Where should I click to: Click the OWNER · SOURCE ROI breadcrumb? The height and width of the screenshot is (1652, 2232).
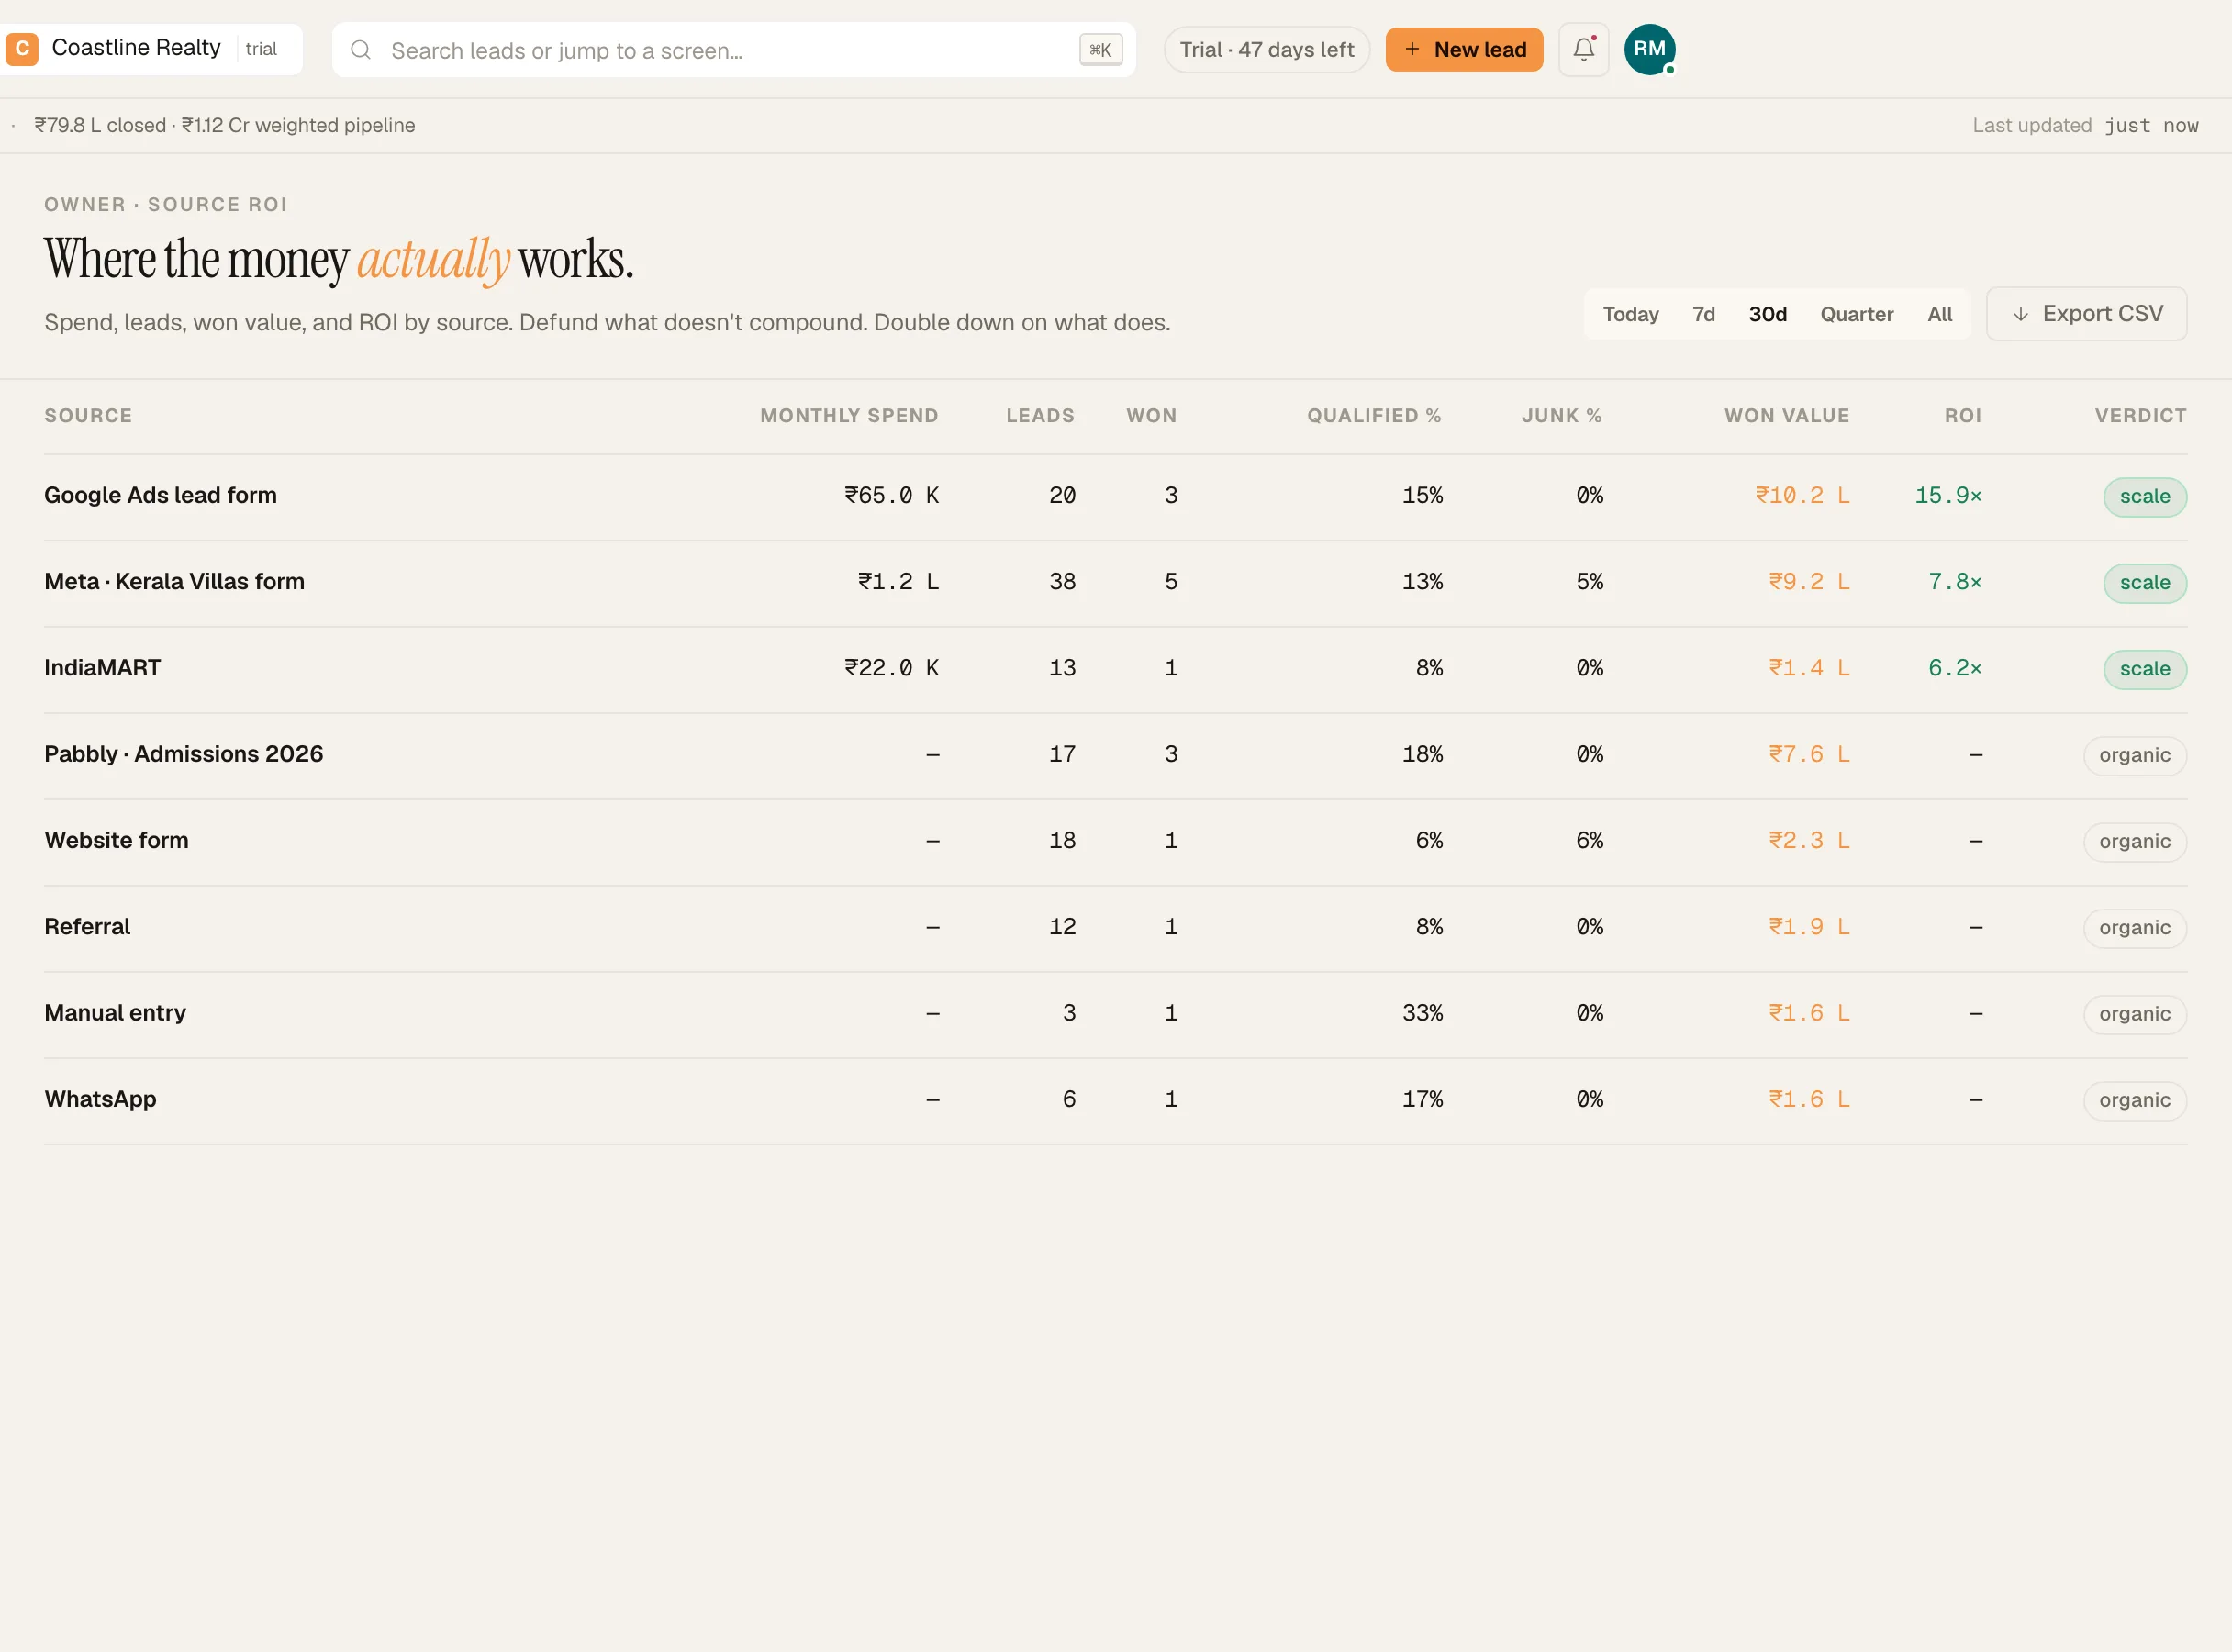click(166, 205)
